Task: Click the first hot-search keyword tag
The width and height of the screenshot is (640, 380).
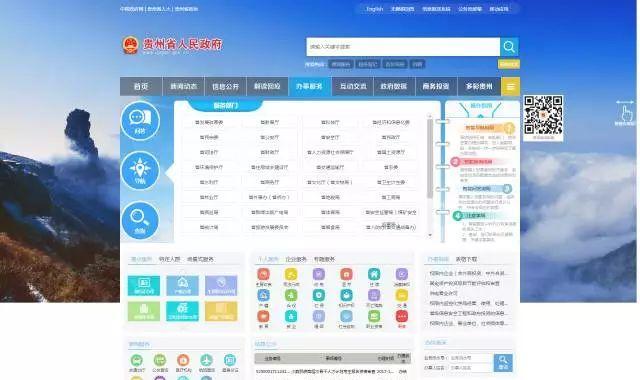Action: coord(340,64)
